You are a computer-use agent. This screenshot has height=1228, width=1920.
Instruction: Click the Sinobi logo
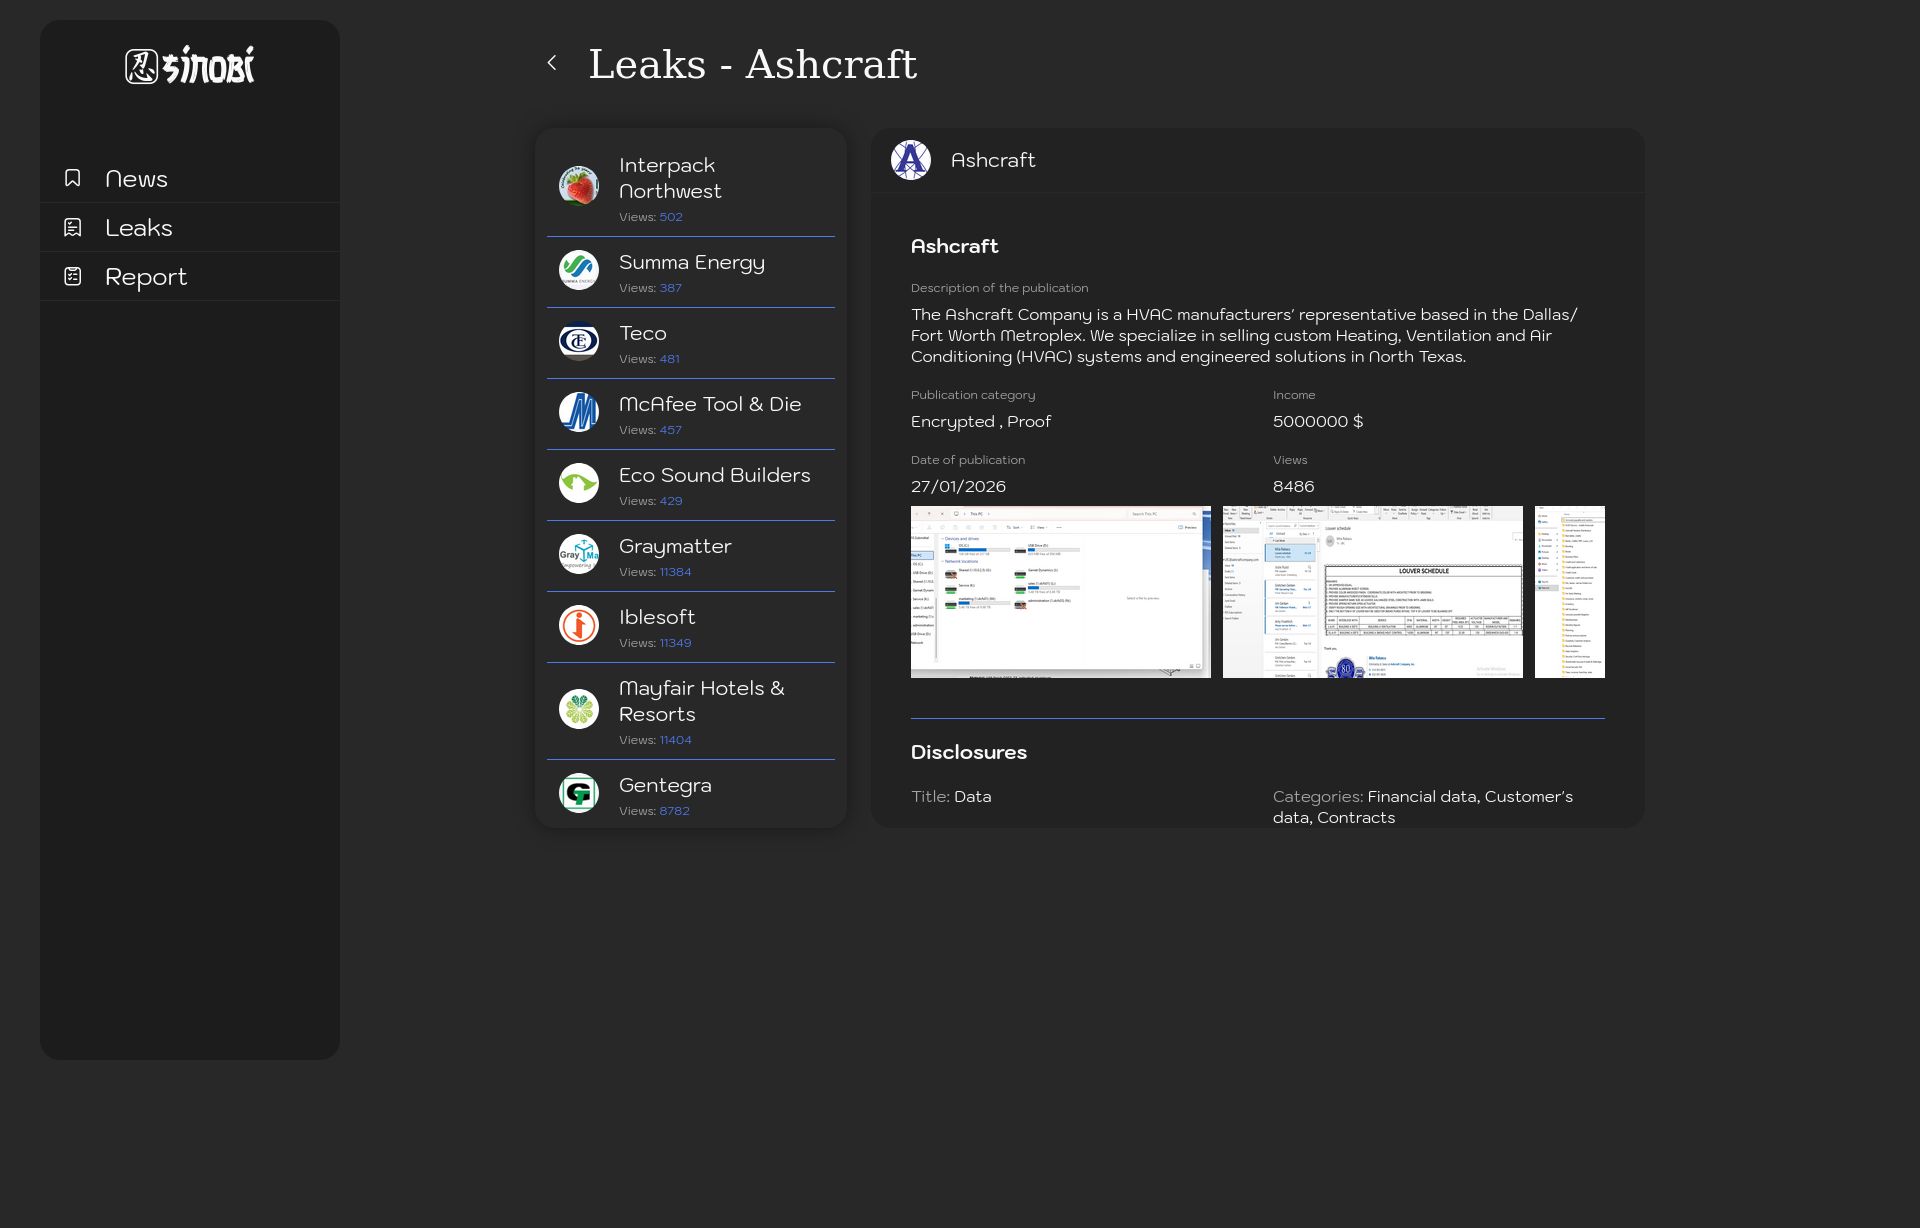pyautogui.click(x=190, y=66)
